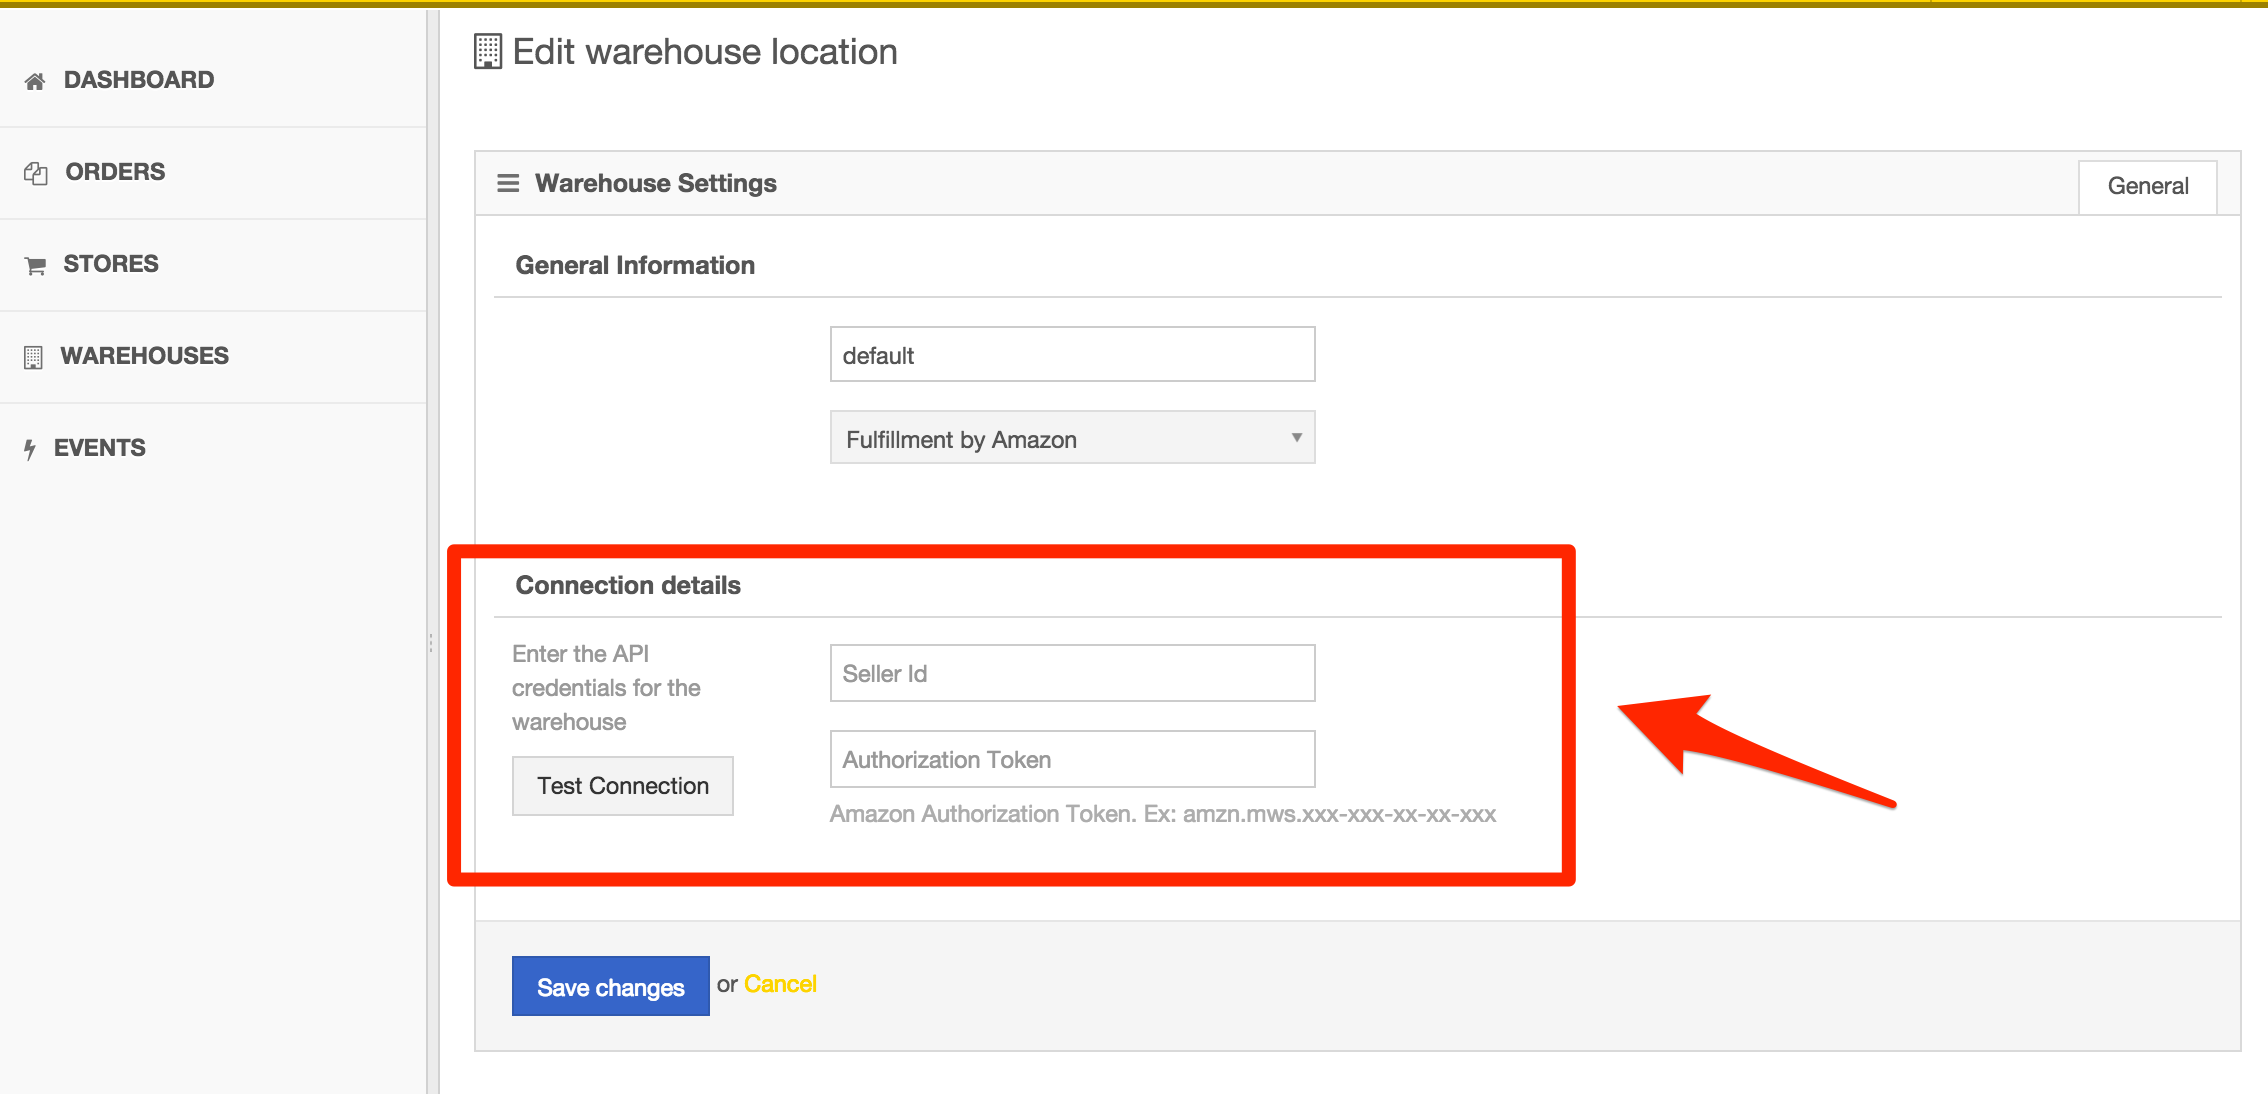
Task: Open the Events menu item
Action: pyautogui.click(x=213, y=448)
